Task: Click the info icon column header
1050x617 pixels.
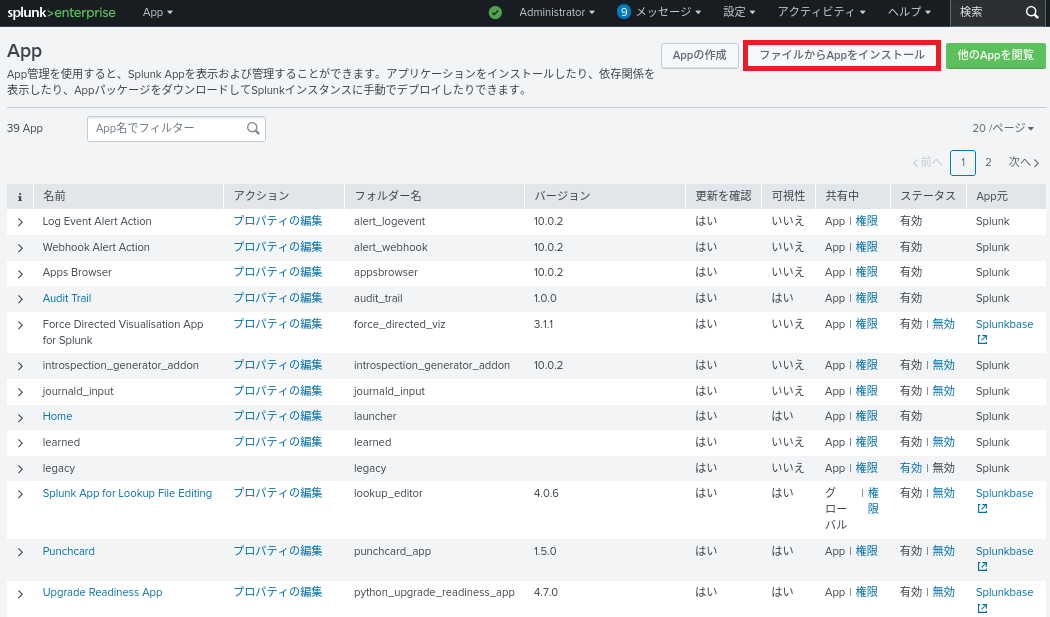Action: (20, 196)
